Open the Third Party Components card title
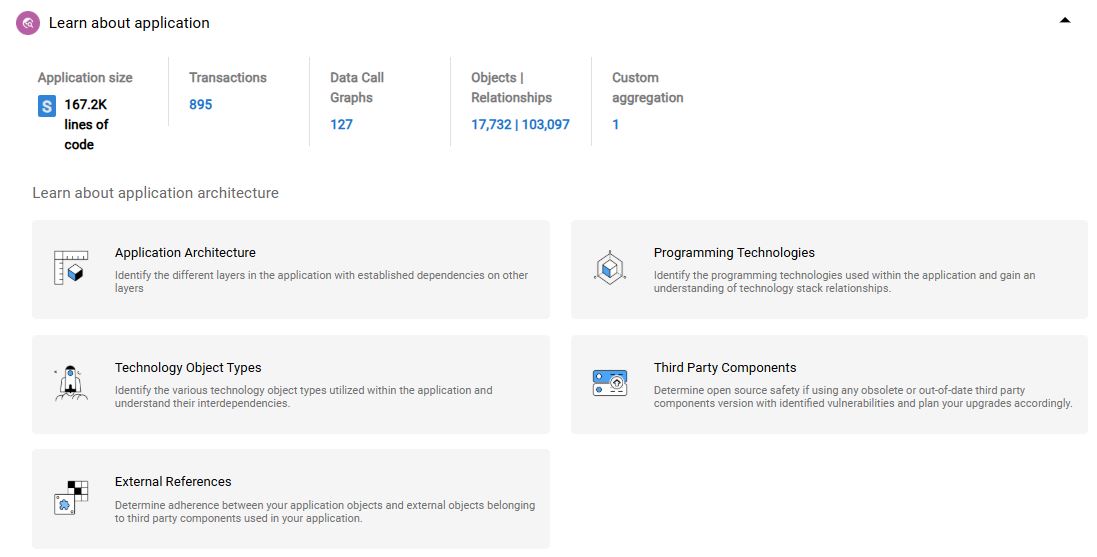The image size is (1097, 557). tap(725, 368)
